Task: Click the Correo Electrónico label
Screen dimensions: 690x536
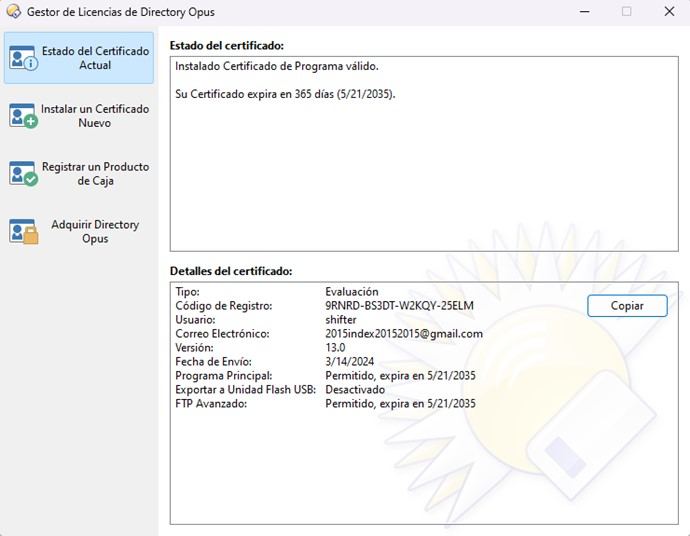Action: (x=222, y=334)
